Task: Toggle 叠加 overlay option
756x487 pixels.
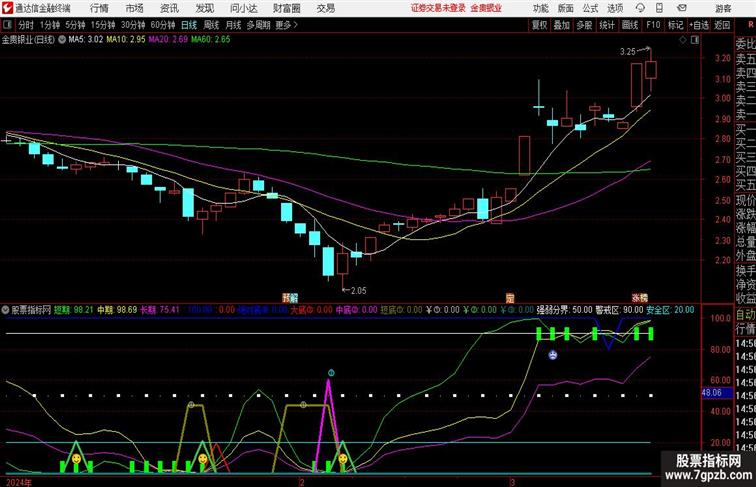Action: pos(562,25)
